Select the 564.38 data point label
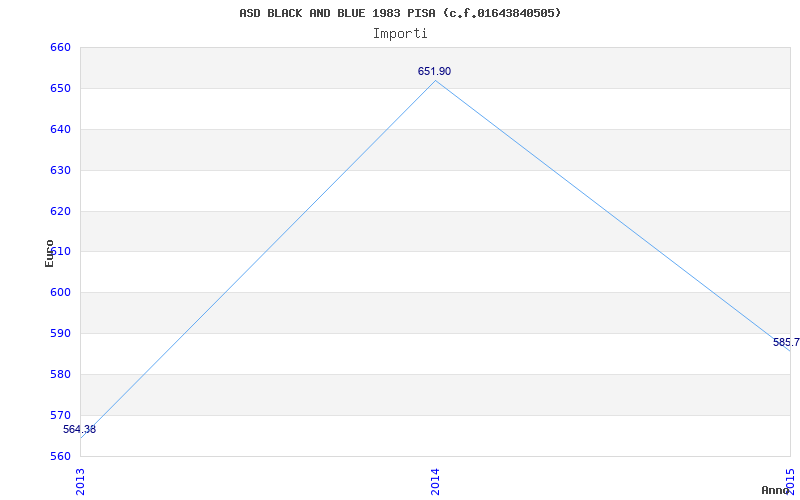 79,430
